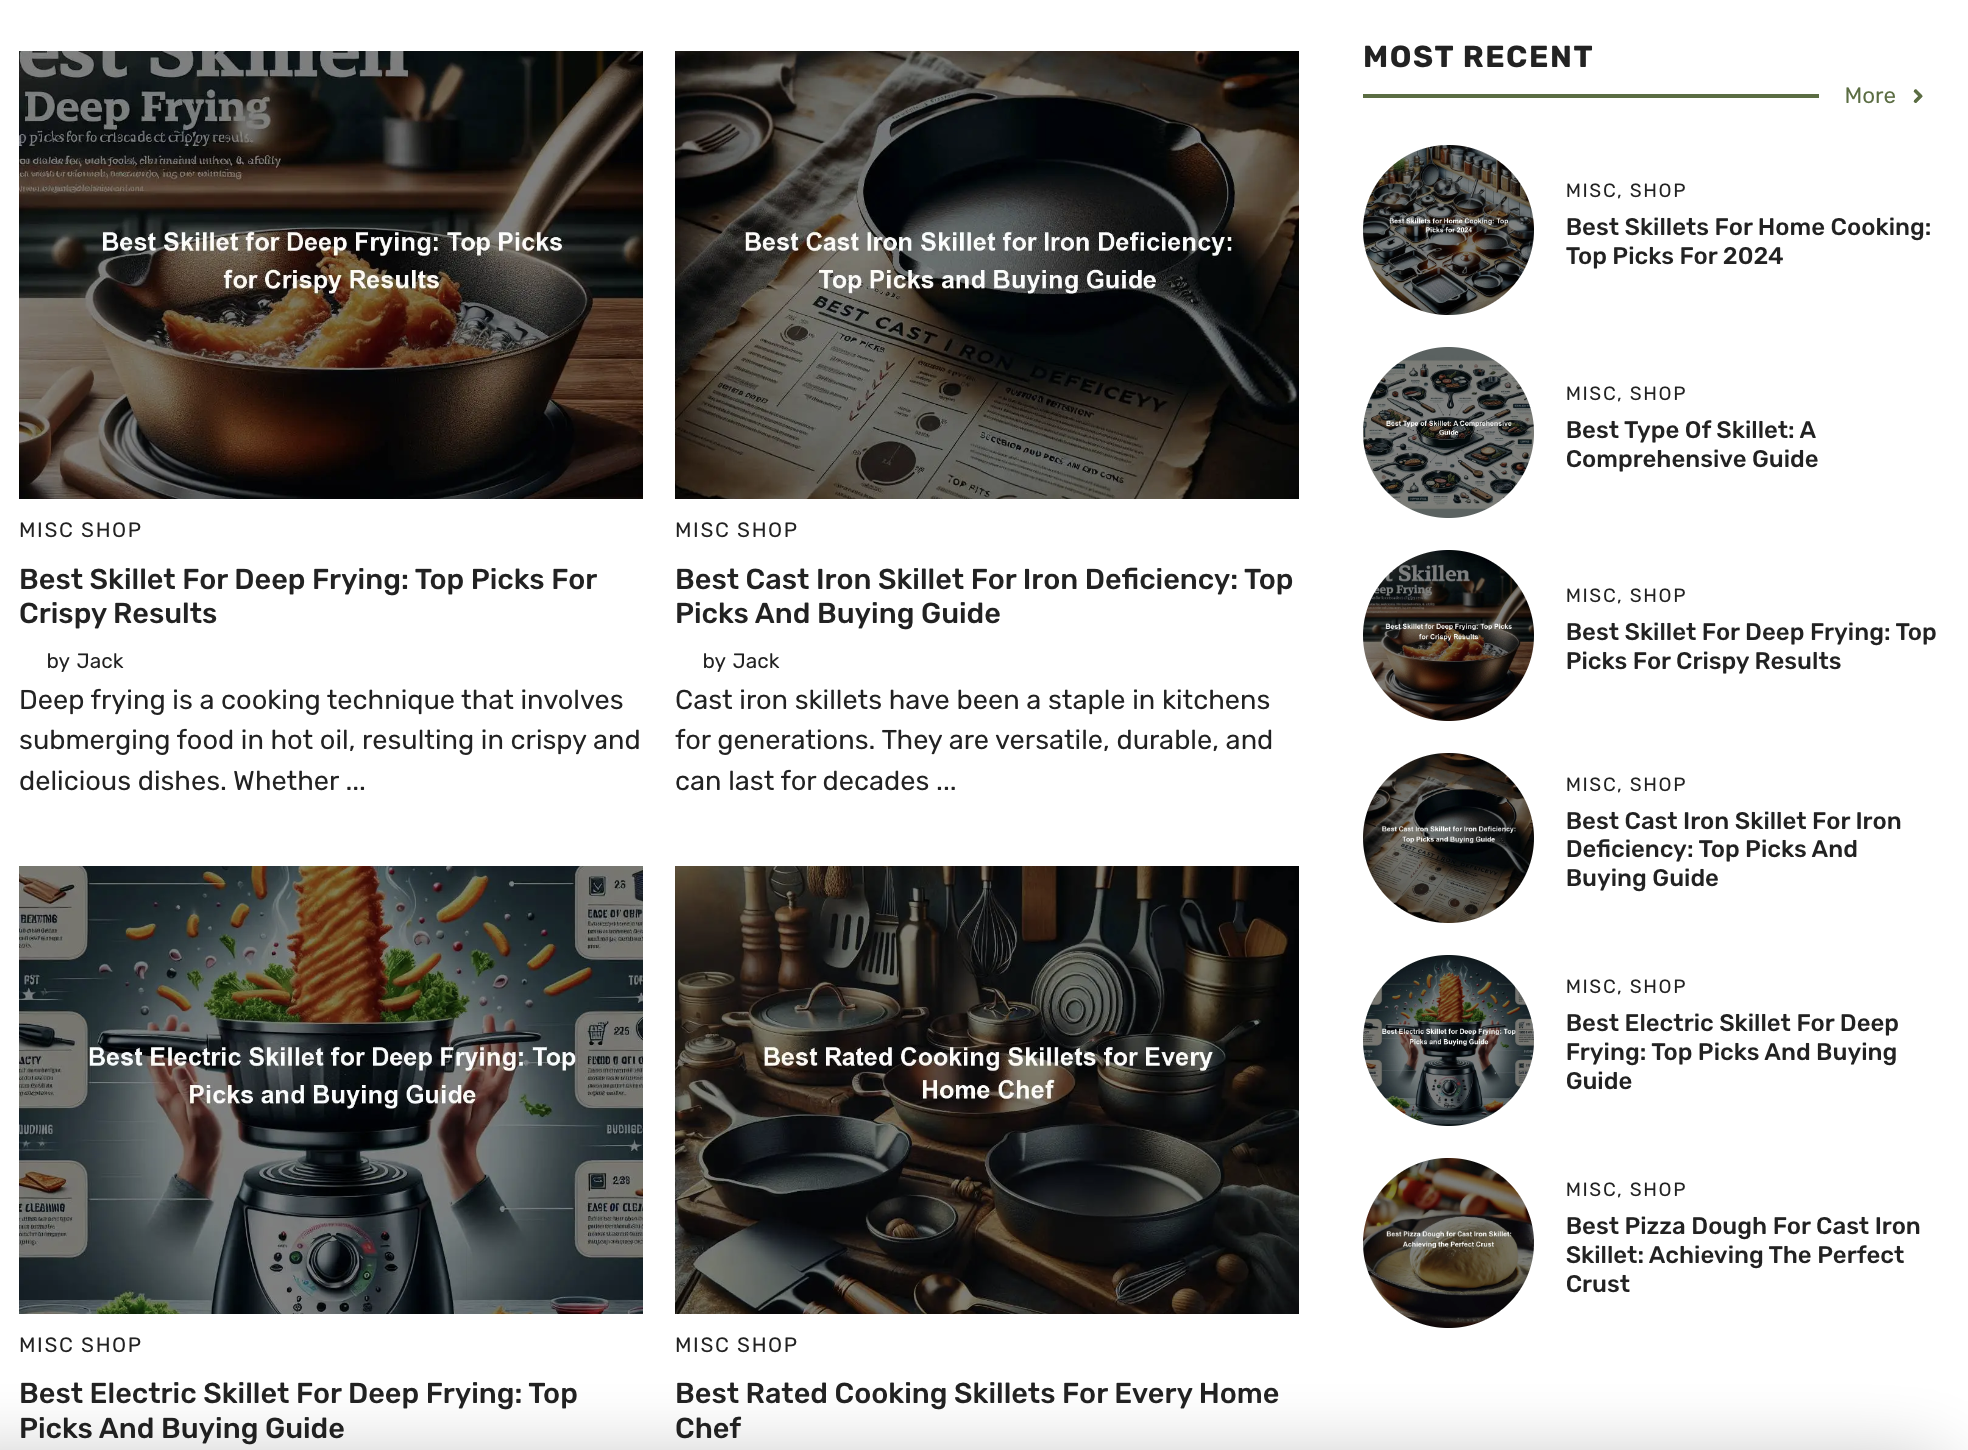Click the electric skillet featured image
This screenshot has width=1968, height=1450.
pyautogui.click(x=331, y=1090)
